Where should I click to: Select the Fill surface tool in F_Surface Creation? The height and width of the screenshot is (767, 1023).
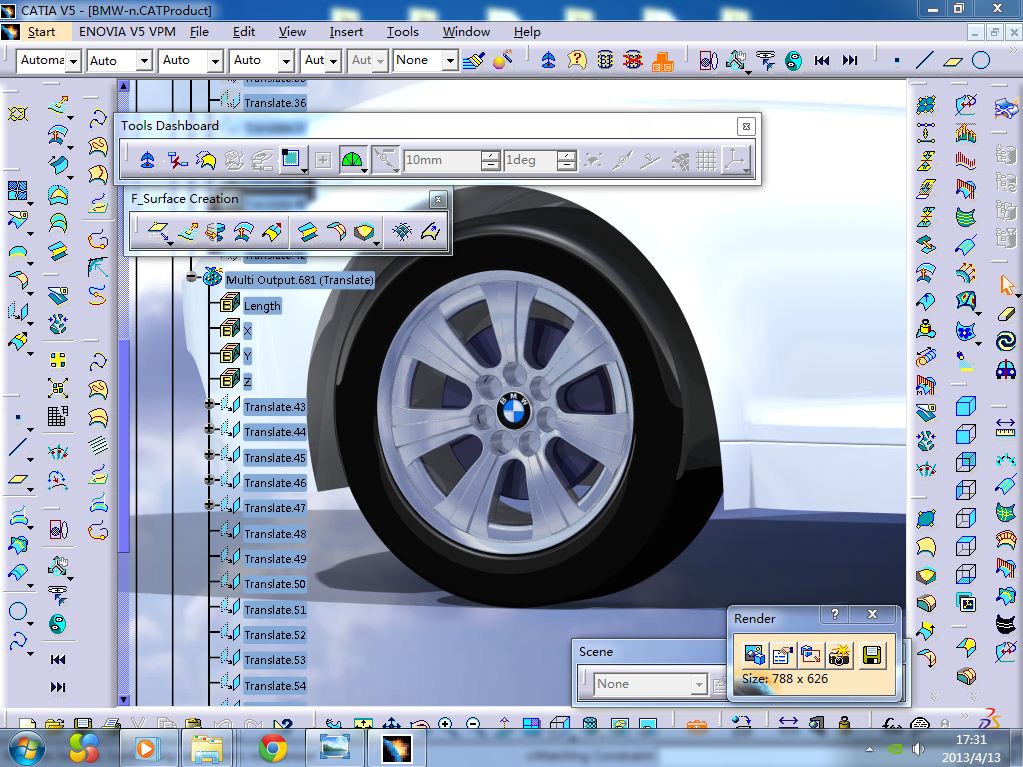(x=364, y=232)
